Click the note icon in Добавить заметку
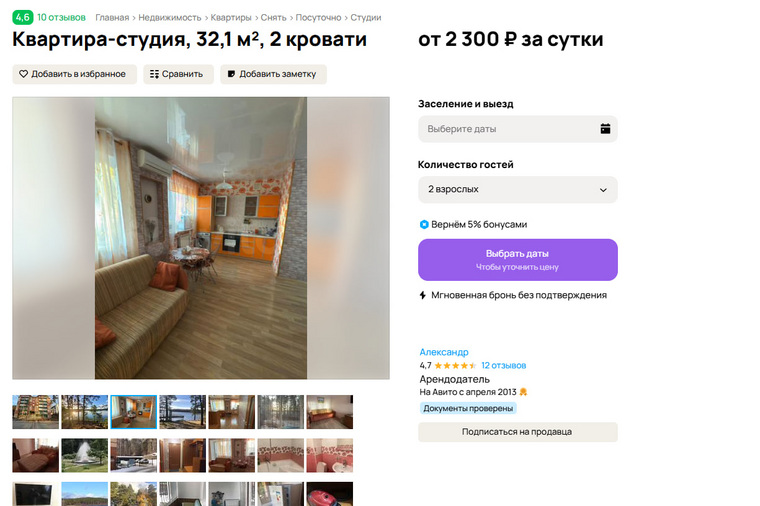Image resolution: width=760 pixels, height=506 pixels. (x=231, y=74)
